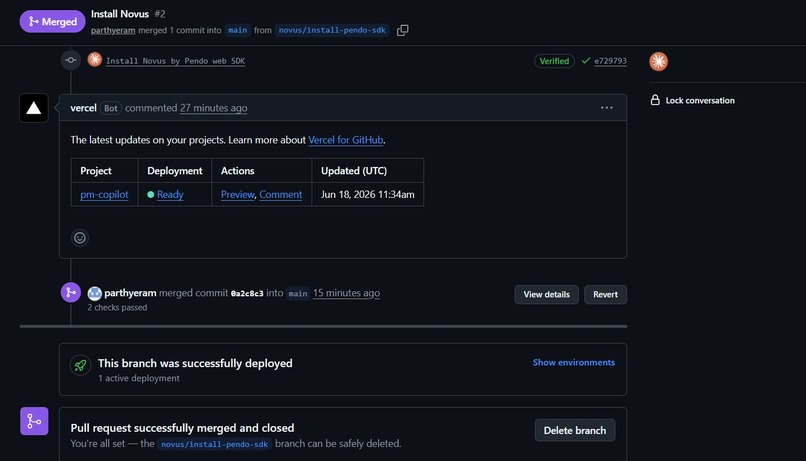Click the purple merge icon beside merged and closed
The width and height of the screenshot is (806, 461).
(x=34, y=421)
